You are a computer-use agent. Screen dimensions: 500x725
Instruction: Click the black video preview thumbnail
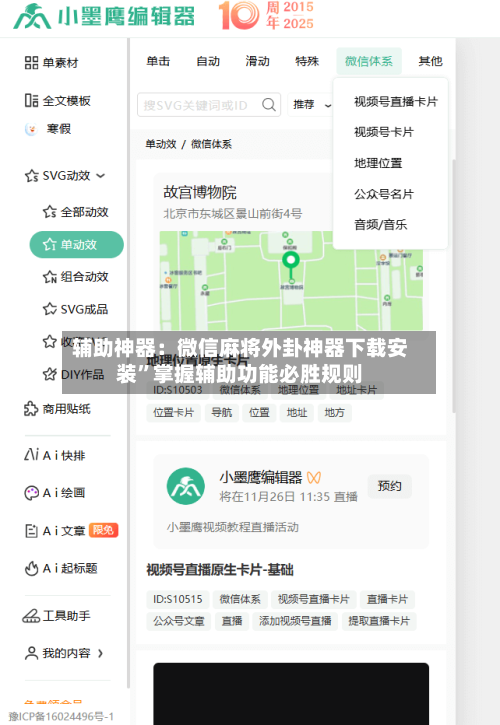[291, 694]
